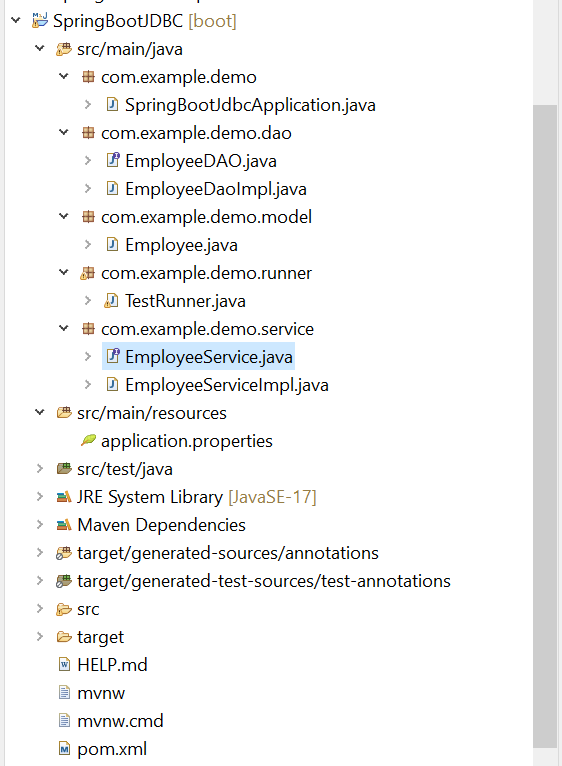562x766 pixels.
Task: Click the JRE System Library icon
Action: [x=64, y=497]
